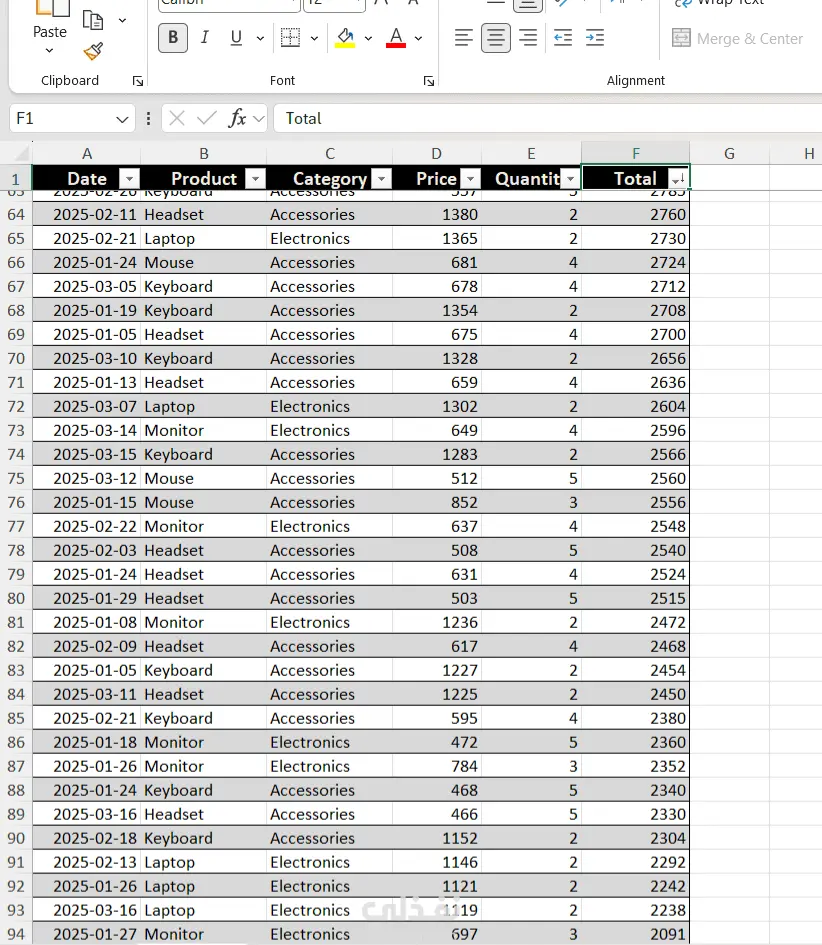The image size is (822, 945).
Task: Expand the Copy dropdown arrow
Action: click(x=122, y=20)
